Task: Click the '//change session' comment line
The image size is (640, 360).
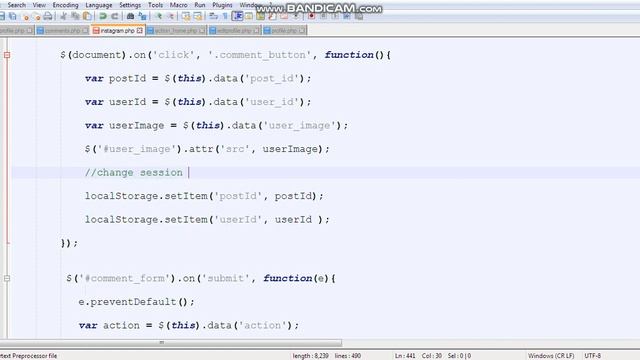Action: [133, 173]
